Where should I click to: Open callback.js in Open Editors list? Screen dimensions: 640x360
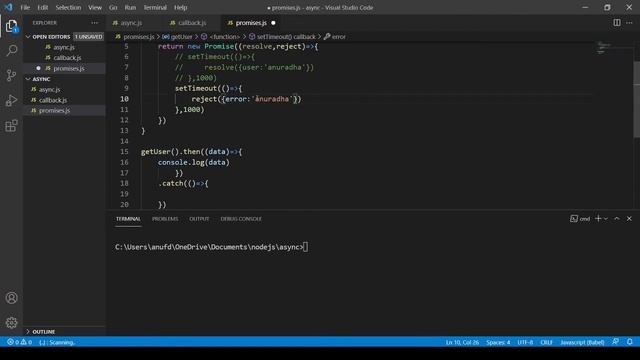(64, 58)
